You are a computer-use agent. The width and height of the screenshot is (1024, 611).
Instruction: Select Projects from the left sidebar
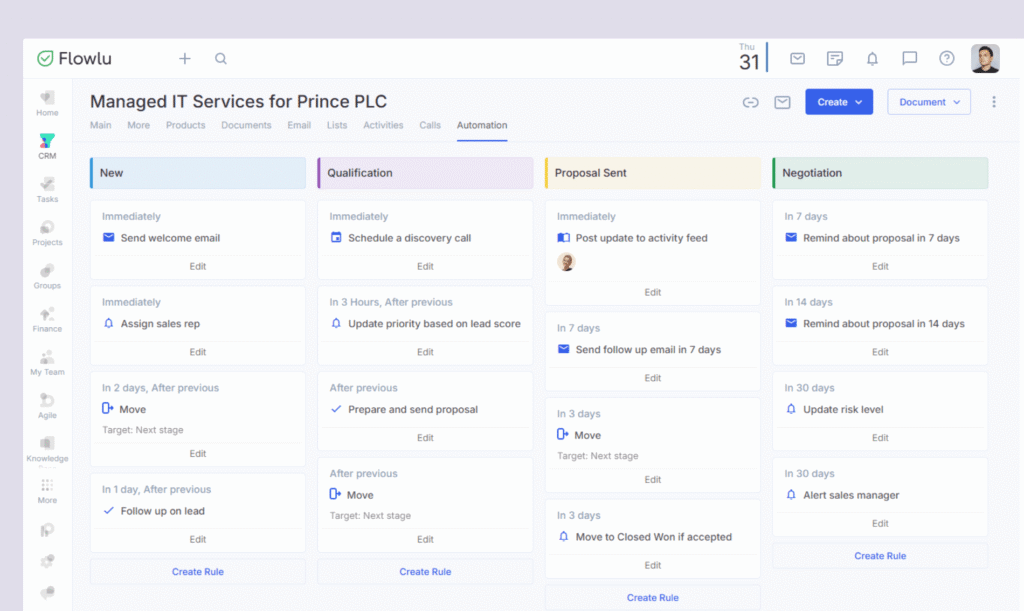click(46, 232)
